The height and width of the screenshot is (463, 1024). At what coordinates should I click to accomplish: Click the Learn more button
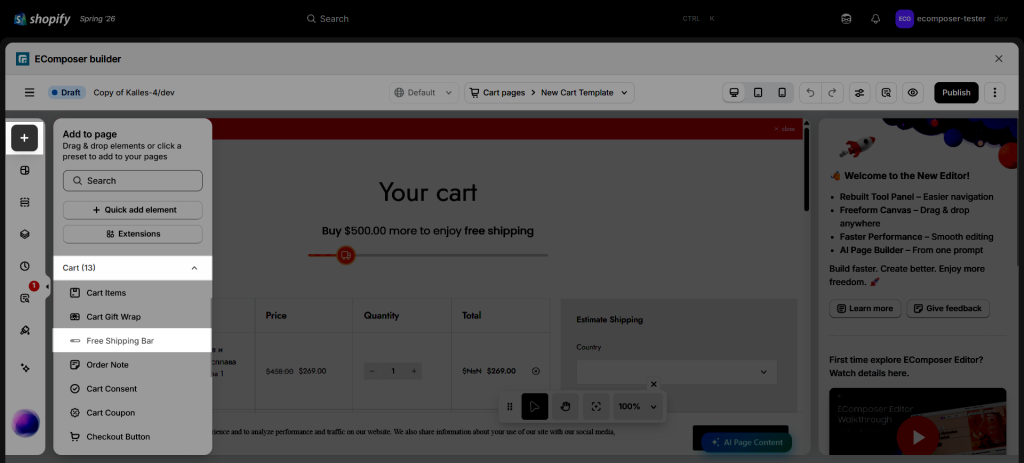click(x=865, y=308)
